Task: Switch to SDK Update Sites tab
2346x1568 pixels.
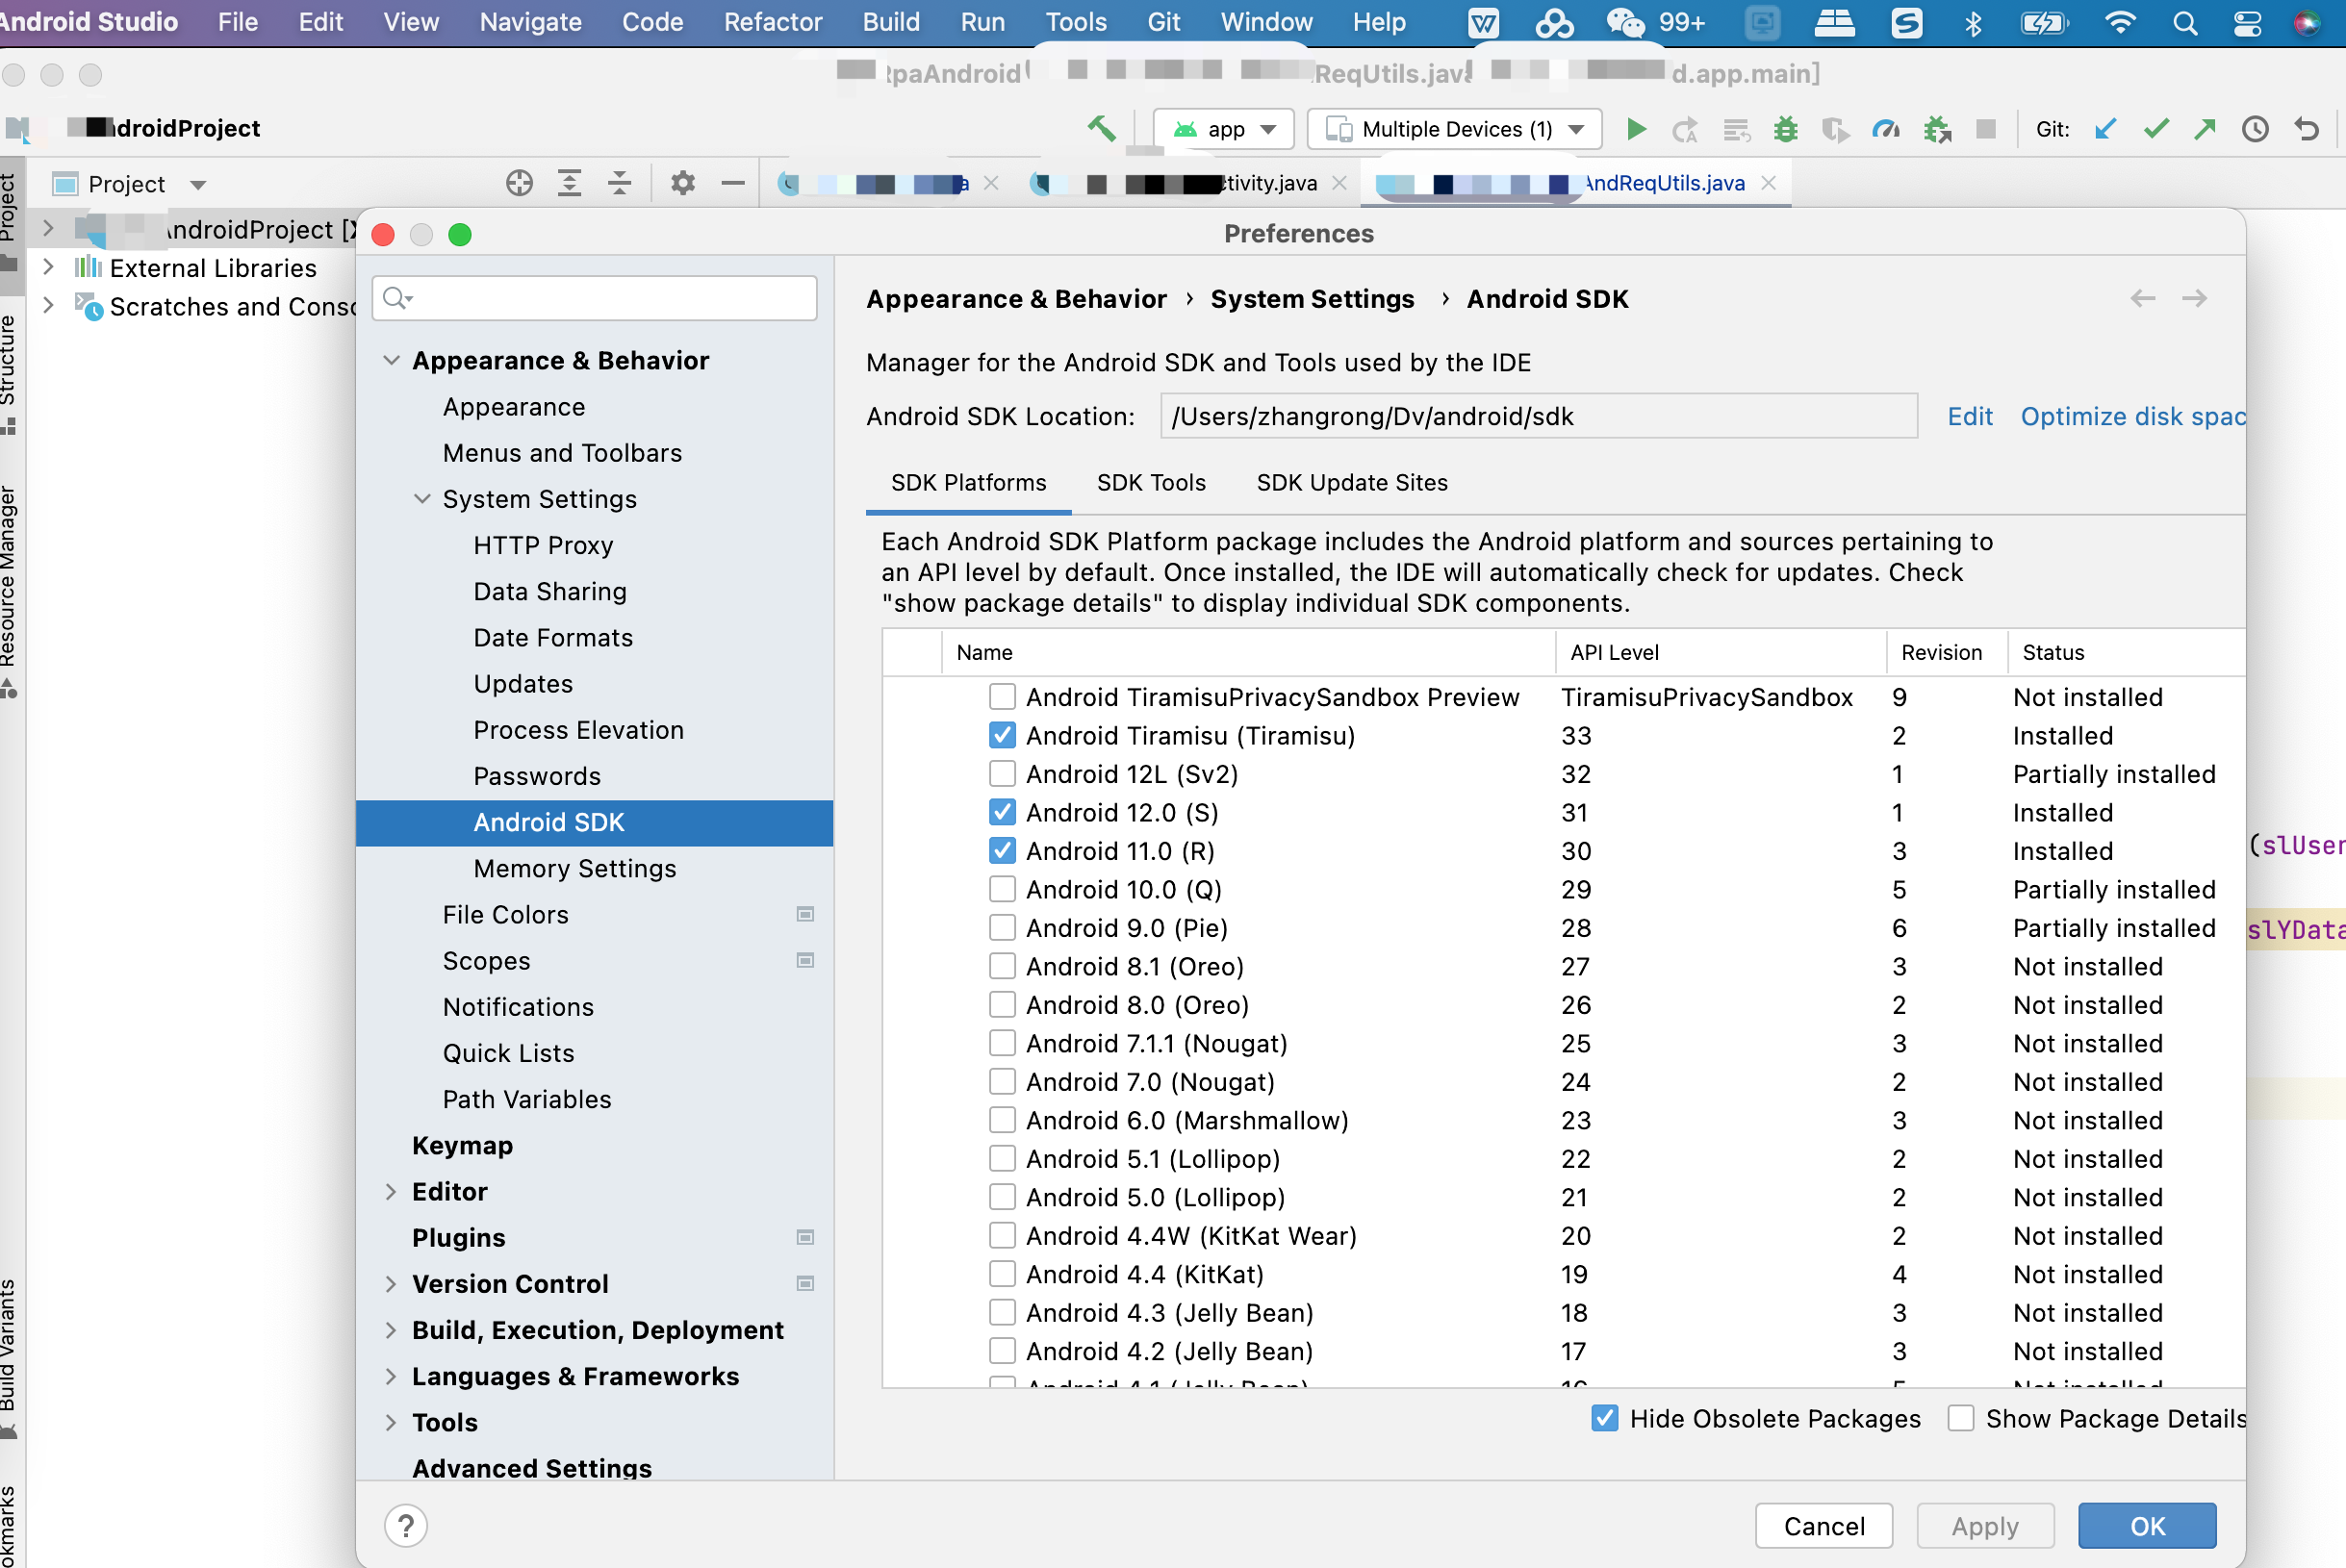Action: click(1352, 482)
